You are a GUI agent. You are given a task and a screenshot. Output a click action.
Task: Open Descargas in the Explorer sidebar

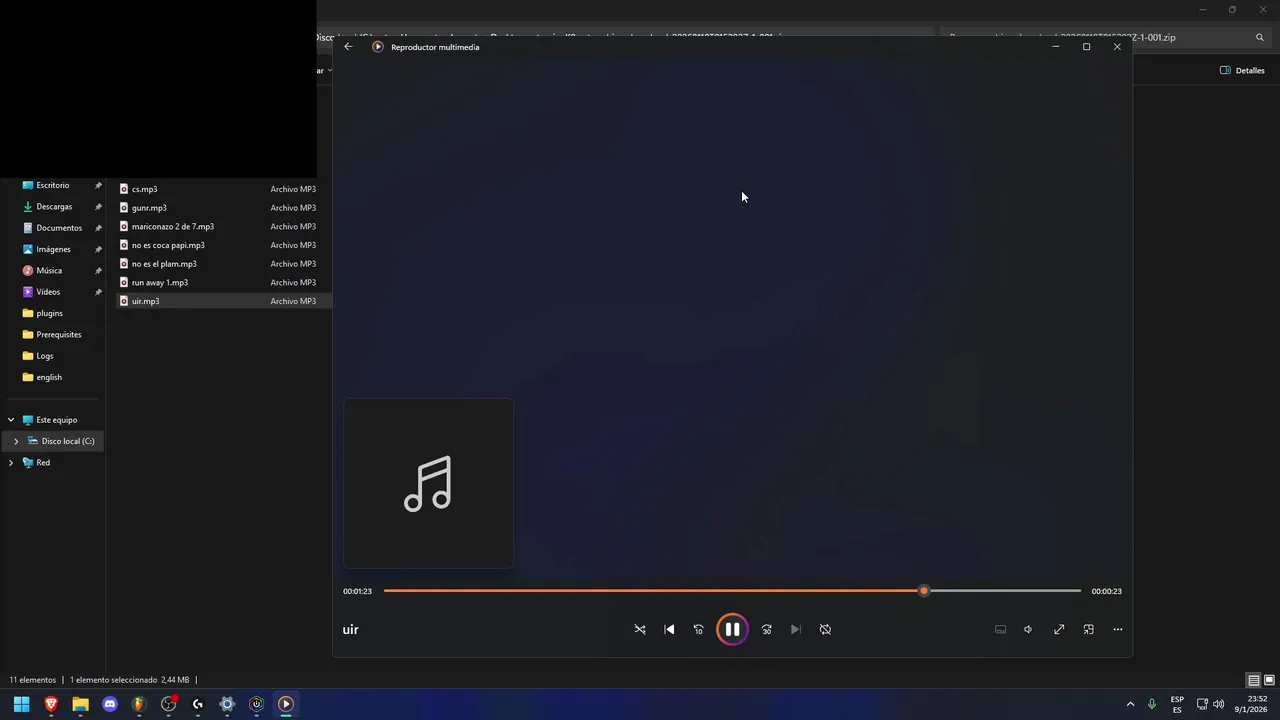coord(53,207)
